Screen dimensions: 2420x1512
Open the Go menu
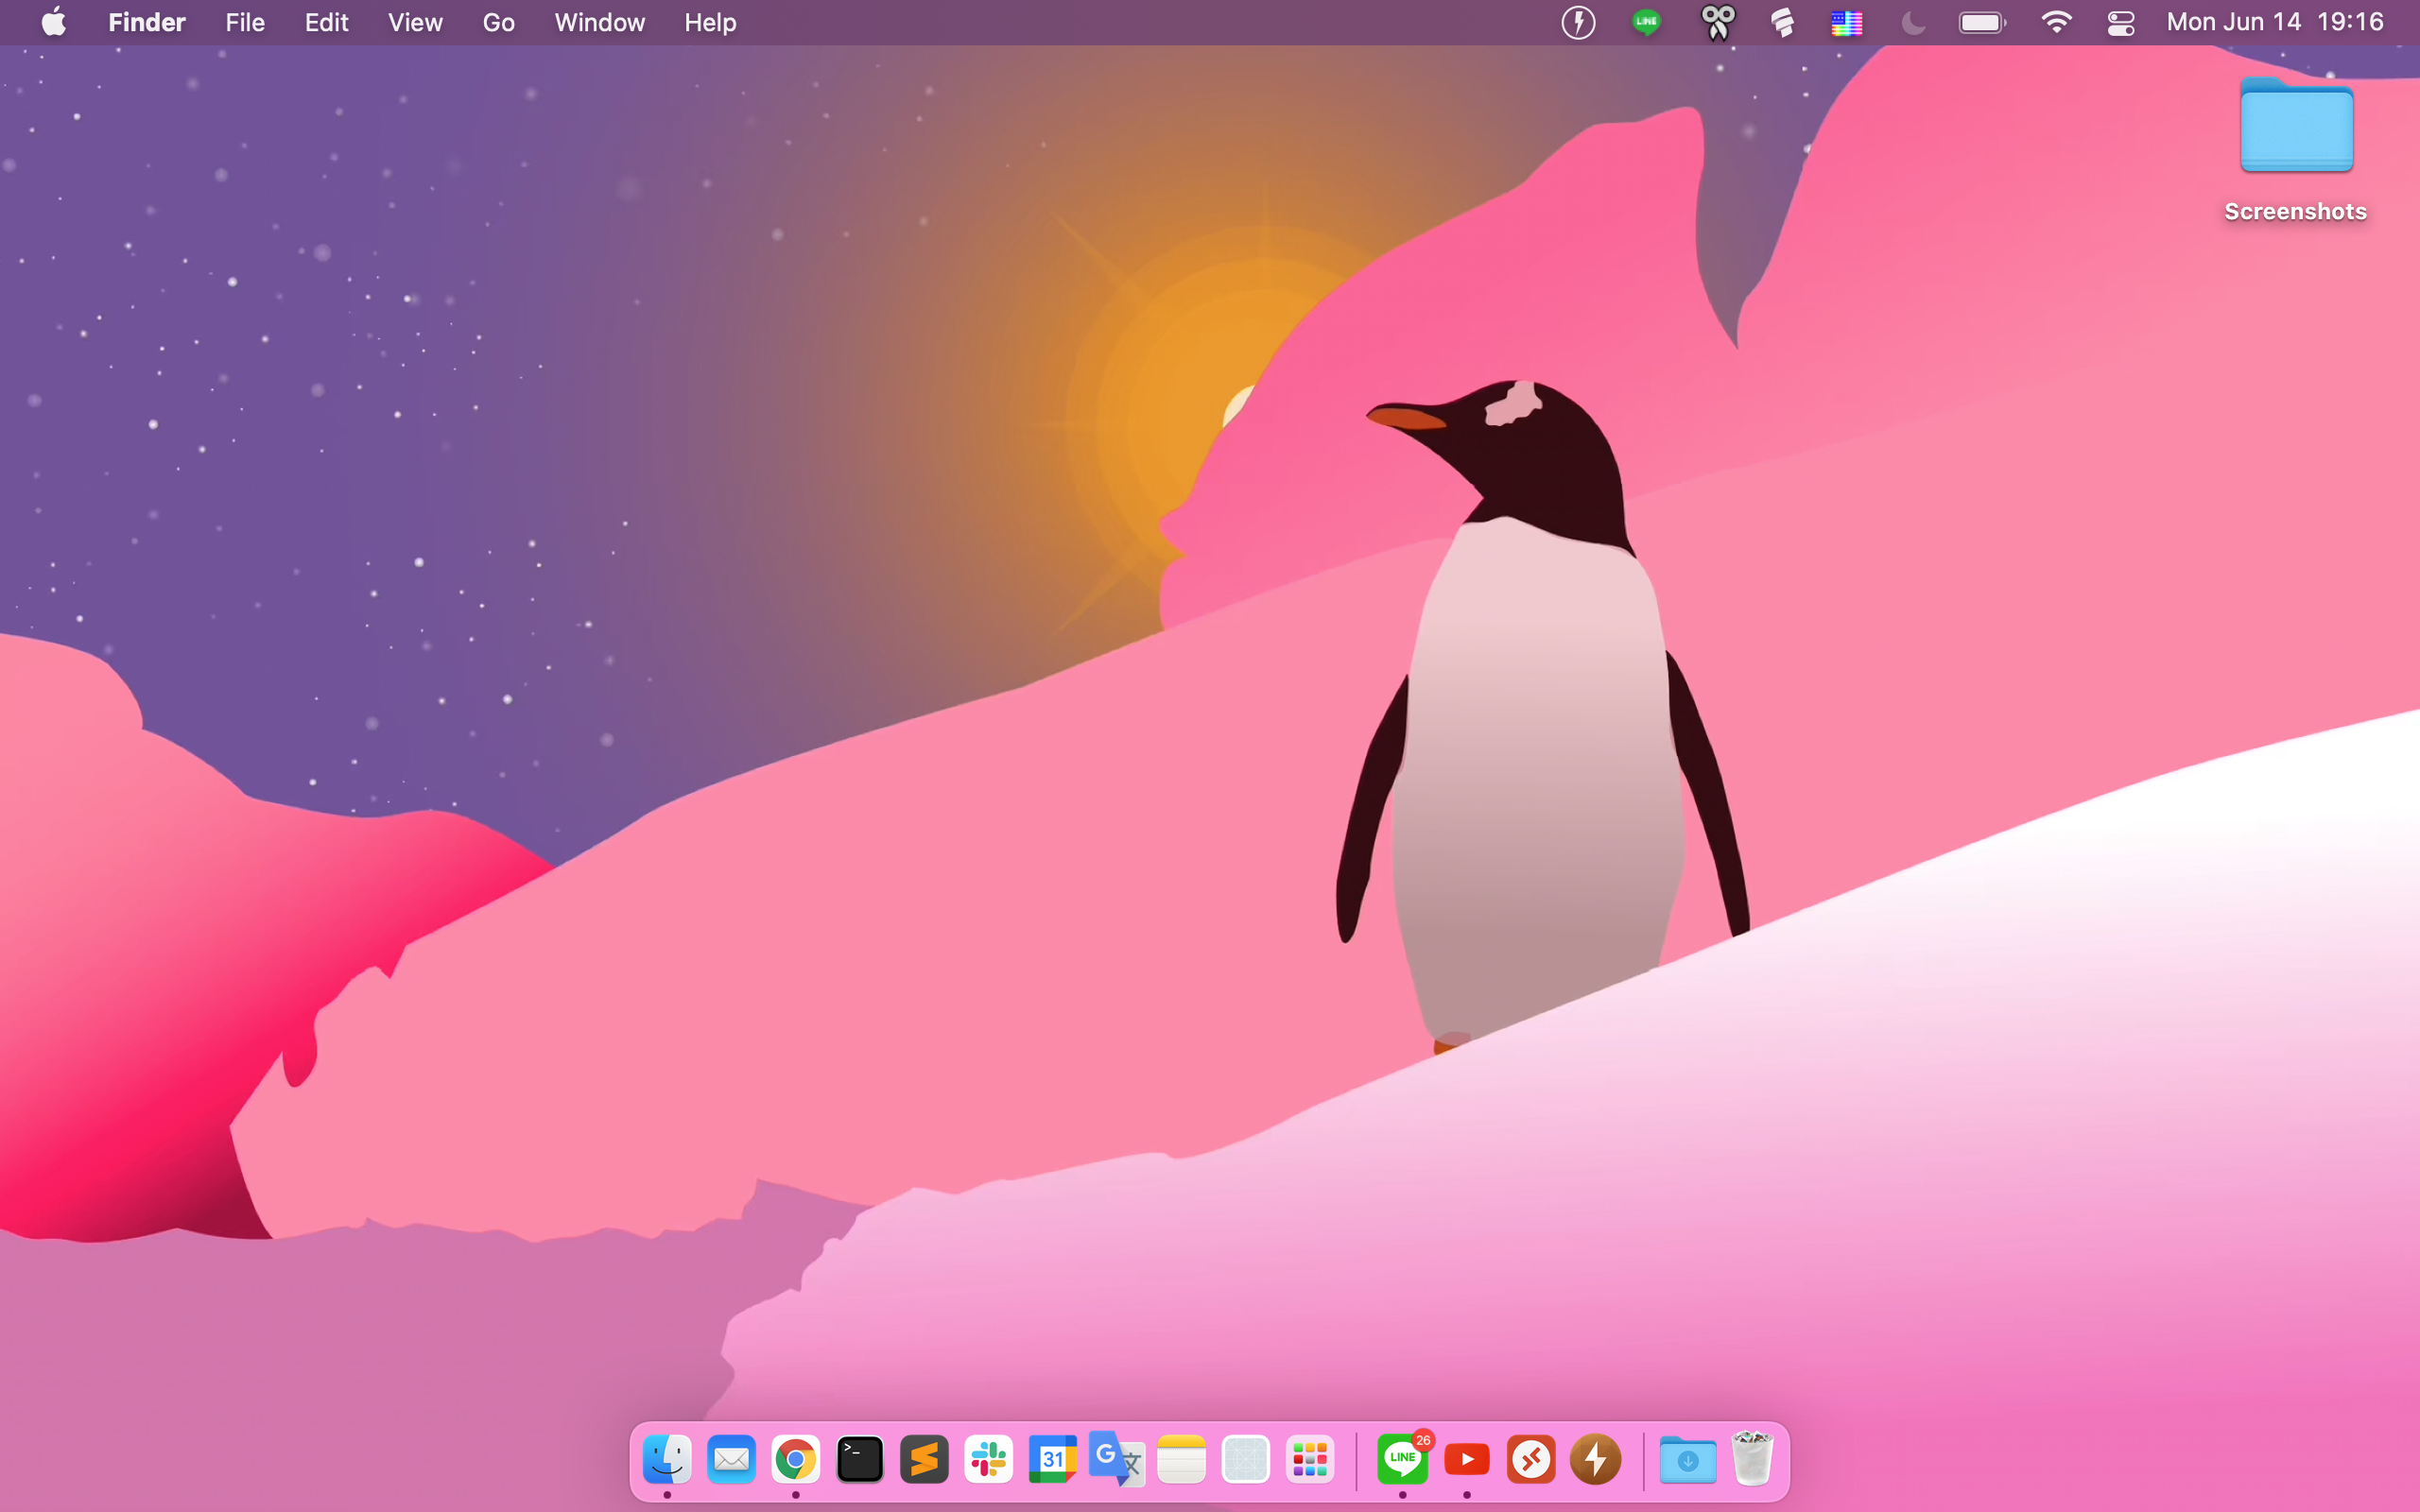tap(498, 22)
